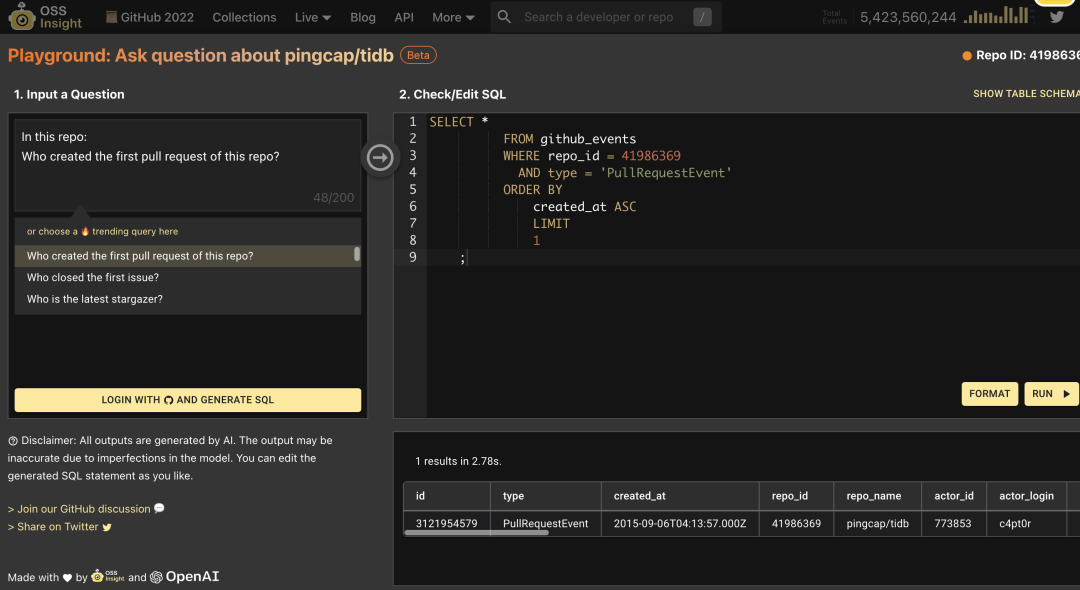The width and height of the screenshot is (1080, 590).
Task: Open GitHub 2022 menu item
Action: 149,17
